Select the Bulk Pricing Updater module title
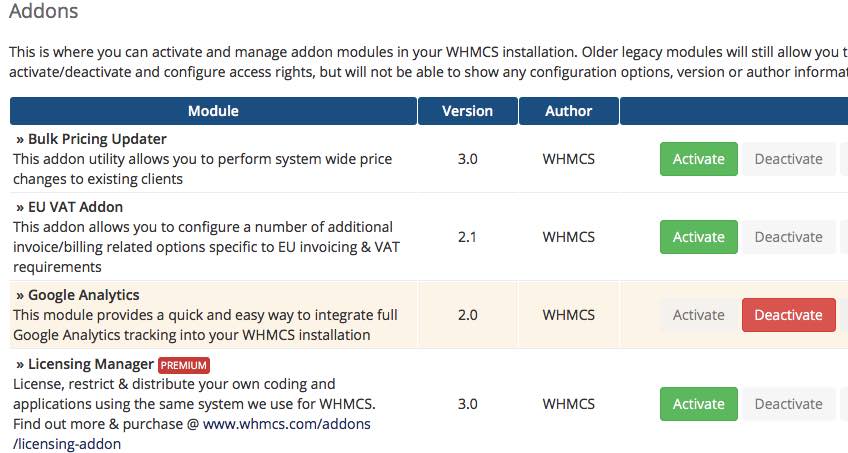Screen dimensions: 848x453 [97, 139]
